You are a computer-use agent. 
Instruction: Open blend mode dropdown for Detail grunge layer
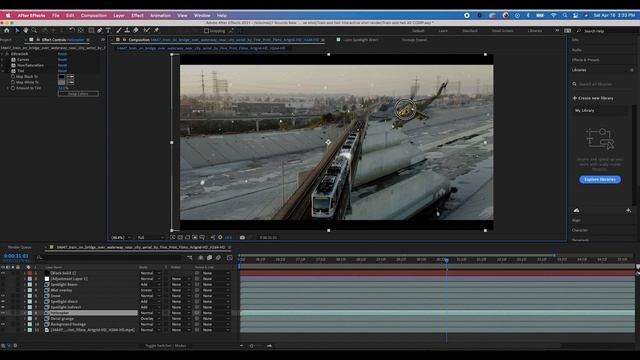point(151,319)
